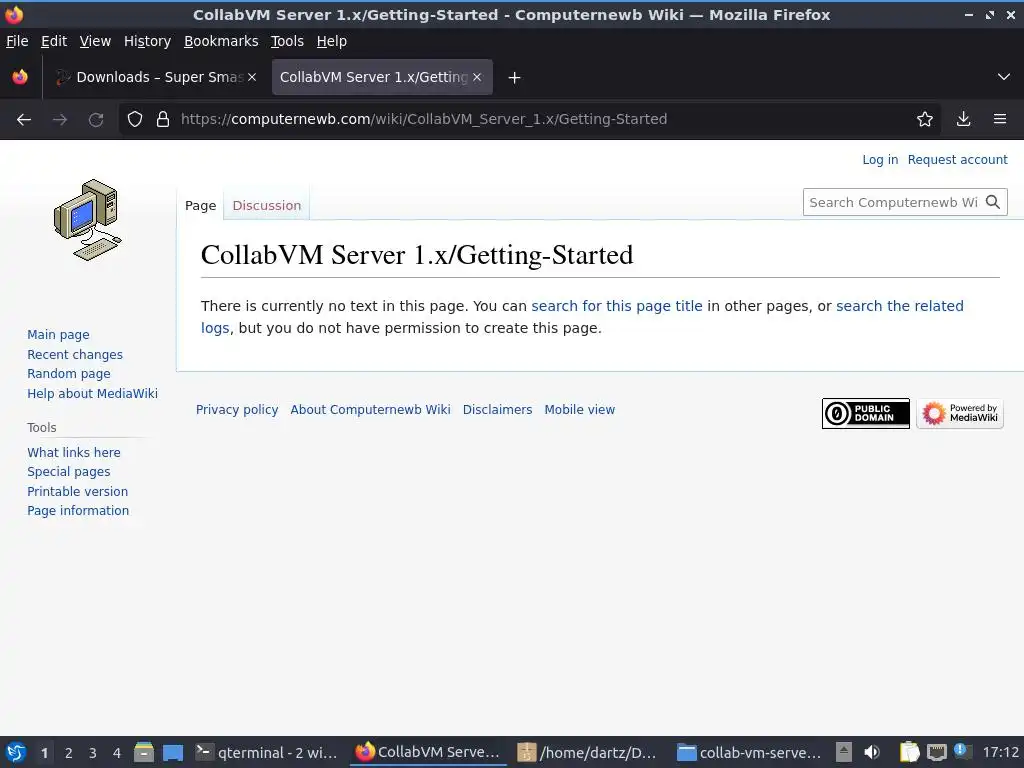Open Special pages link
This screenshot has width=1024, height=768.
69,472
